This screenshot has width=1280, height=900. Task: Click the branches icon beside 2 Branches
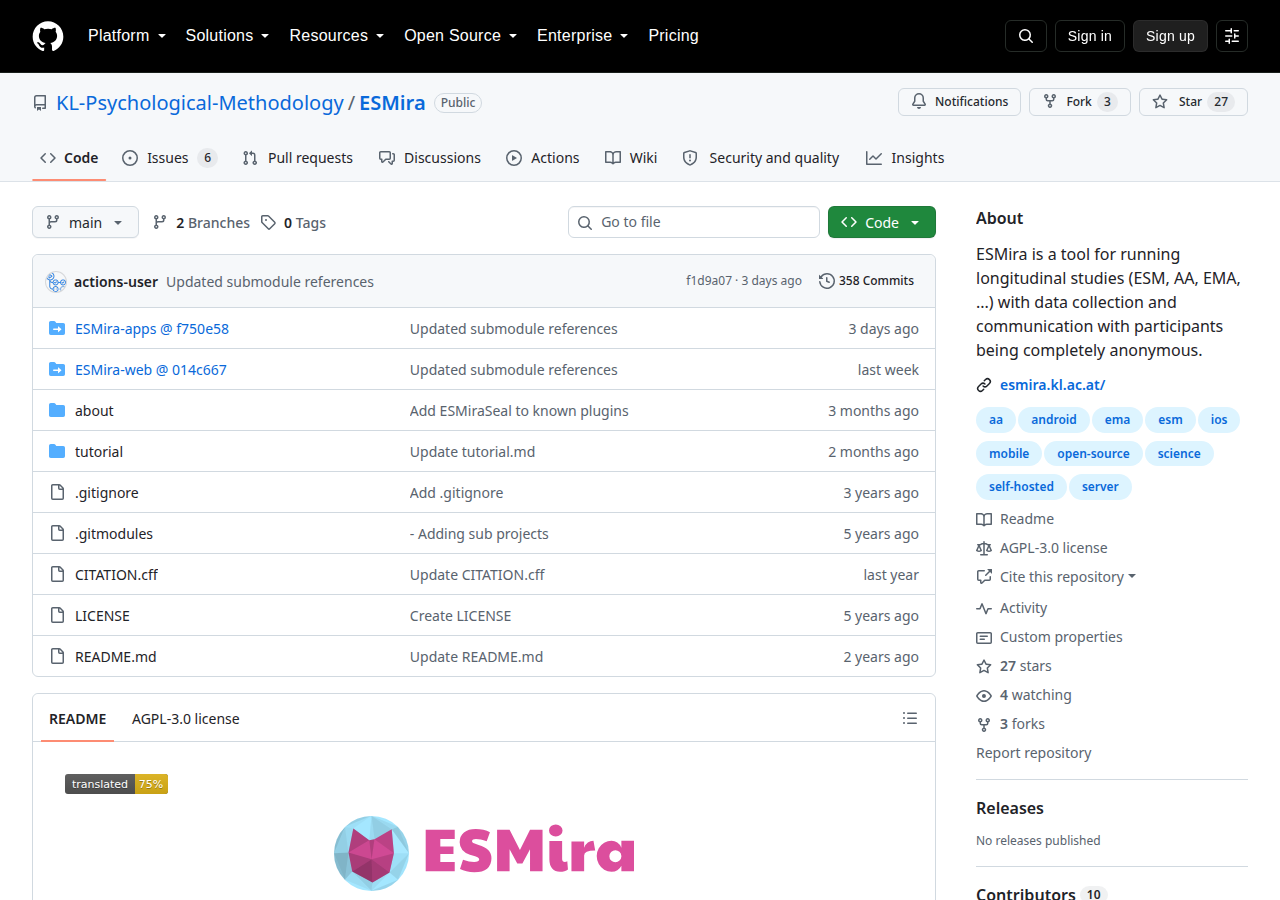point(160,222)
